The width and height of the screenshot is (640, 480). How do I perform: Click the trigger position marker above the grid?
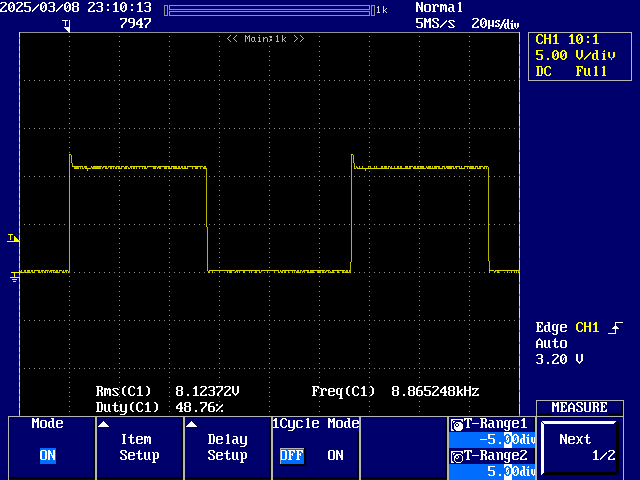[x=66, y=24]
